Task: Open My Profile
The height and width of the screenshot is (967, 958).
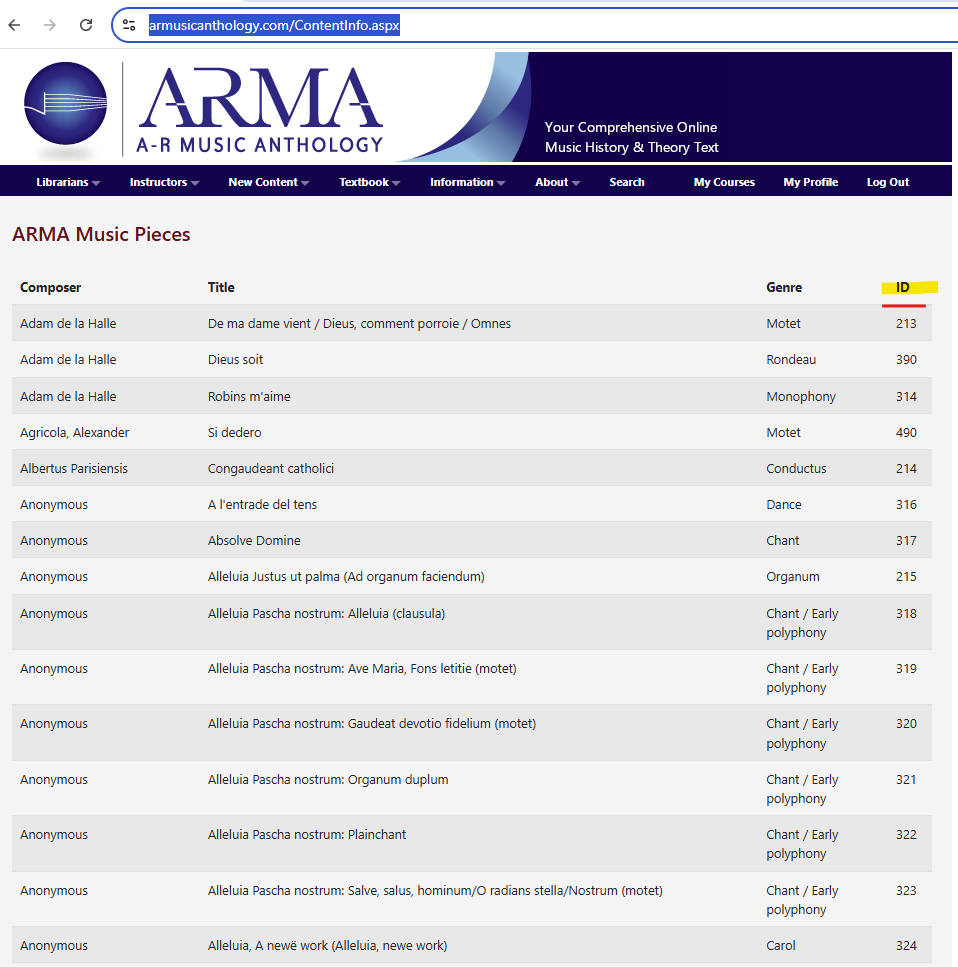Action: [x=811, y=182]
